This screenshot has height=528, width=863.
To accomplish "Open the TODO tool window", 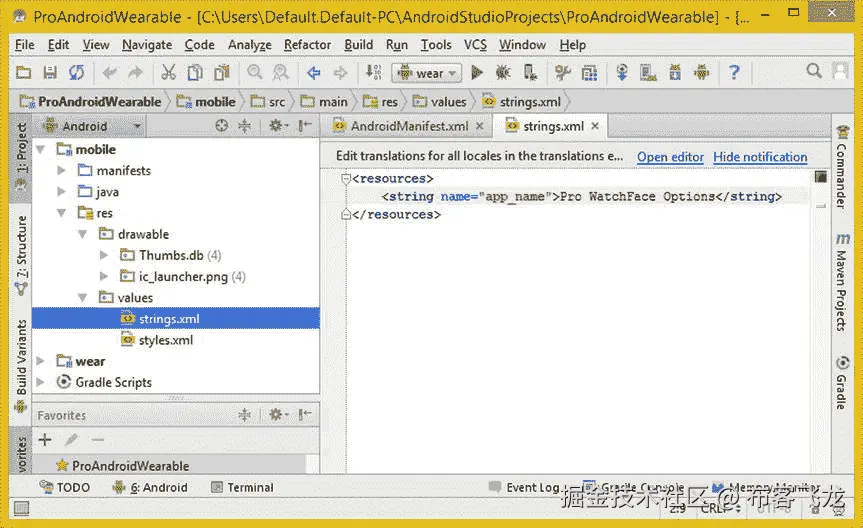I will pos(65,487).
